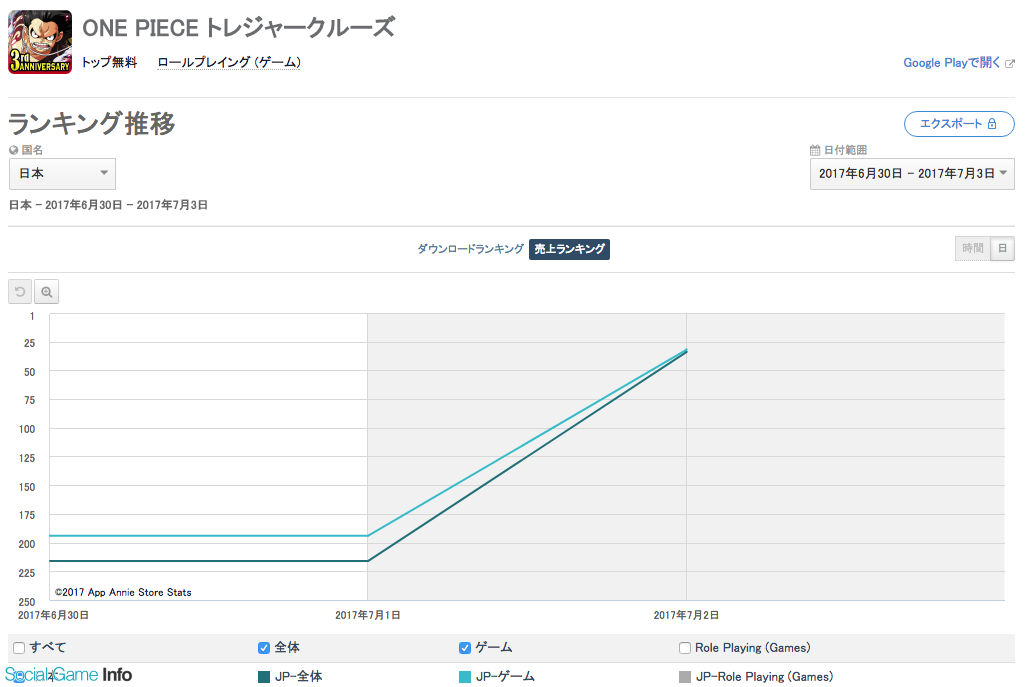Switch chart granularity to 日
1027x687 pixels.
(x=1002, y=248)
